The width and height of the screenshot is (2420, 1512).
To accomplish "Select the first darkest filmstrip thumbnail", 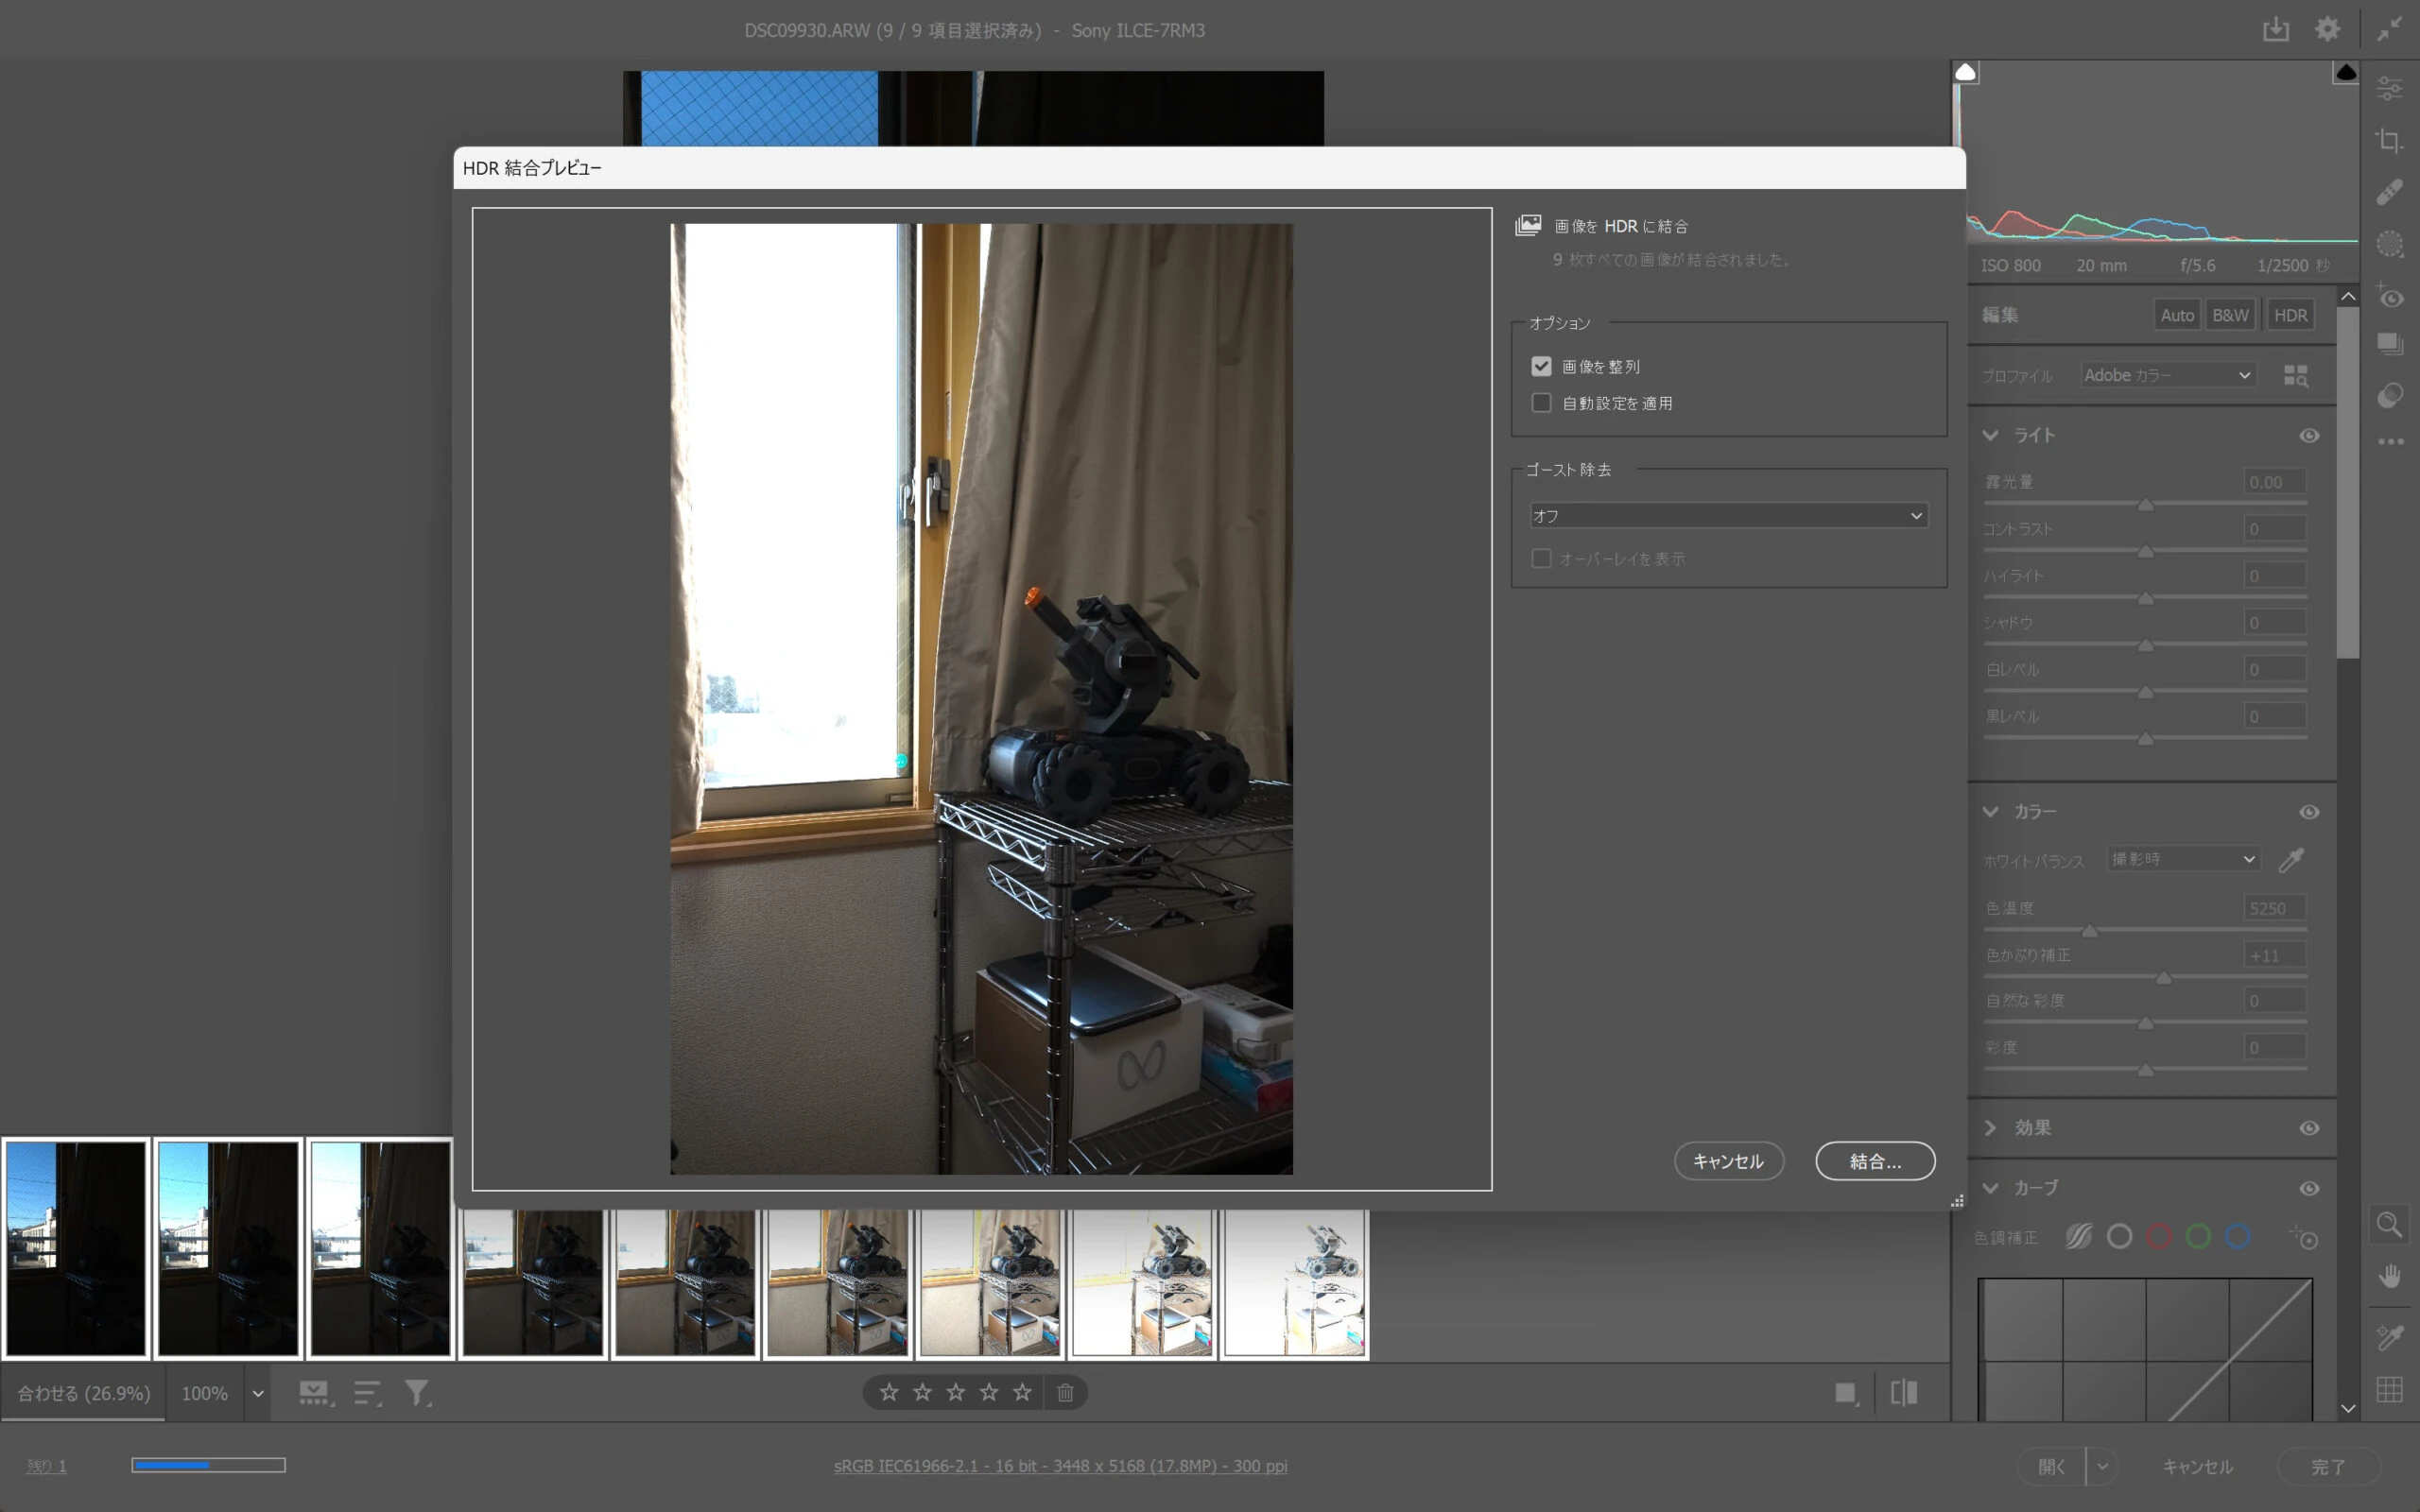I will point(76,1248).
